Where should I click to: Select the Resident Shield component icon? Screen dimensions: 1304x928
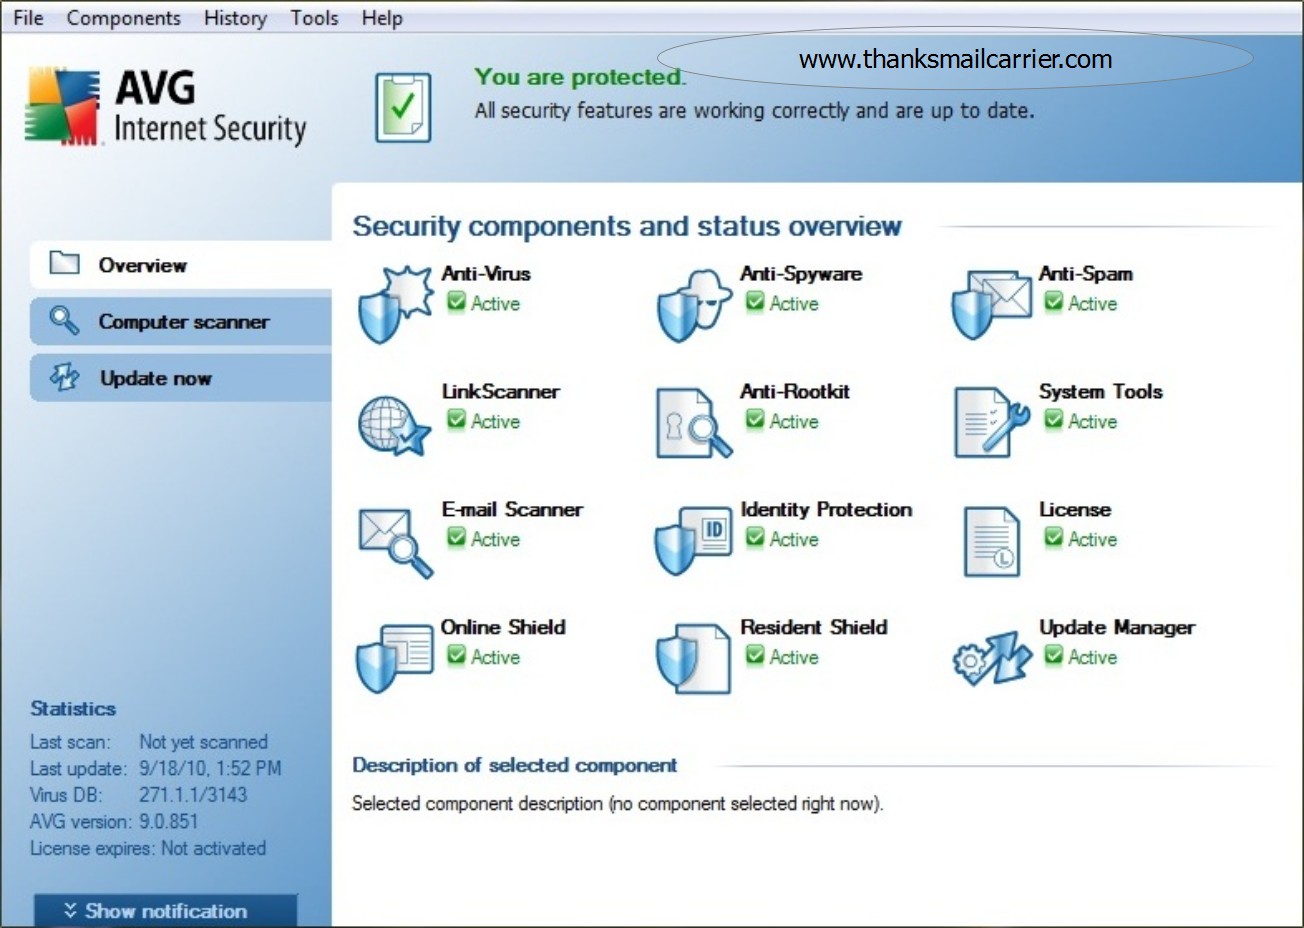(692, 659)
